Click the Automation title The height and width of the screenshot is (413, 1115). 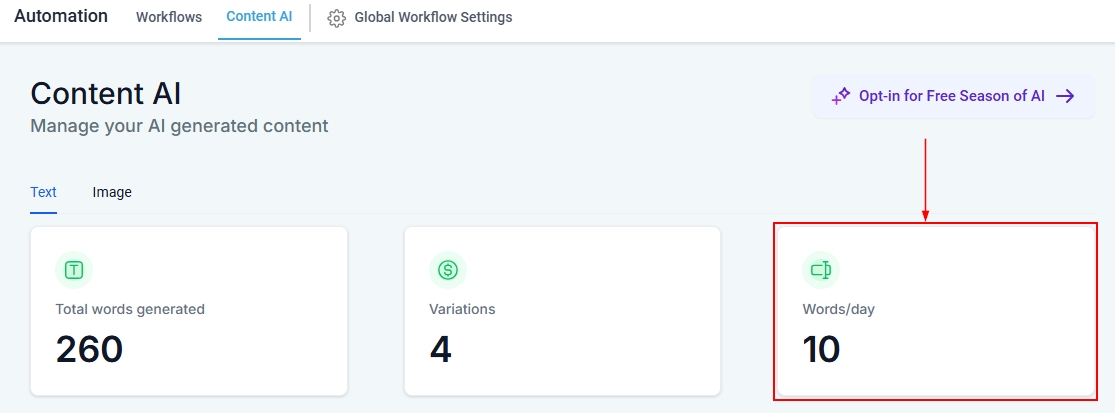tap(61, 16)
